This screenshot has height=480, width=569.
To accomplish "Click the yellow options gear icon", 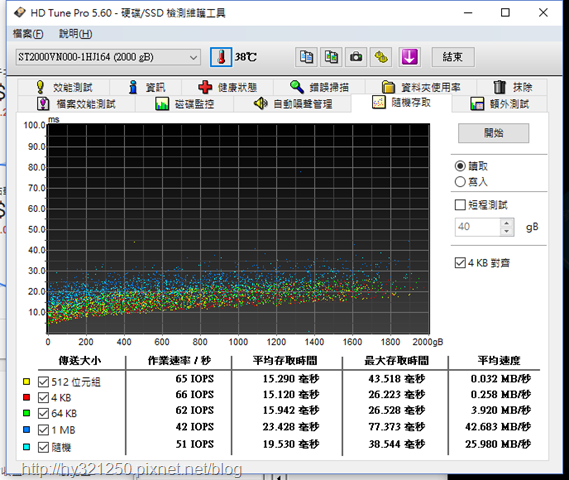I will (x=381, y=57).
